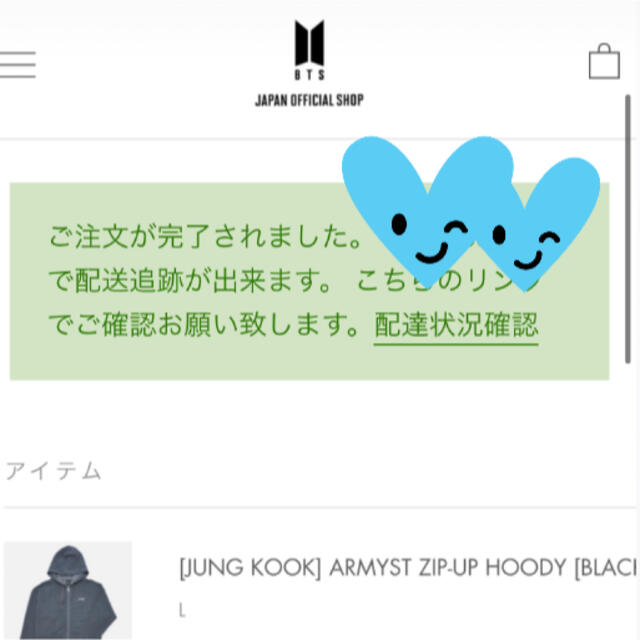640x640 pixels.
Task: Select the JAPAN OFFICIAL SHOP title text
Action: point(309,100)
